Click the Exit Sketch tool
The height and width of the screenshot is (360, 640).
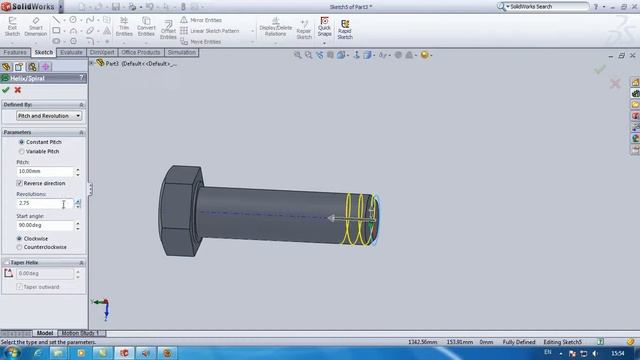click(12, 27)
